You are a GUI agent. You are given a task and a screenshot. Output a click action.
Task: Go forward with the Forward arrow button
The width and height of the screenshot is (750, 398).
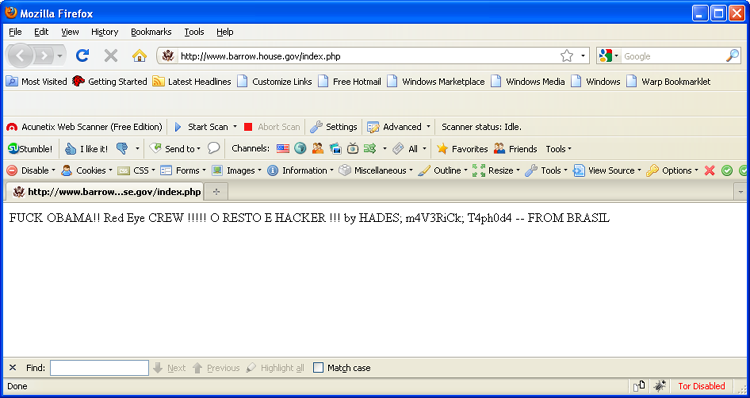click(44, 56)
